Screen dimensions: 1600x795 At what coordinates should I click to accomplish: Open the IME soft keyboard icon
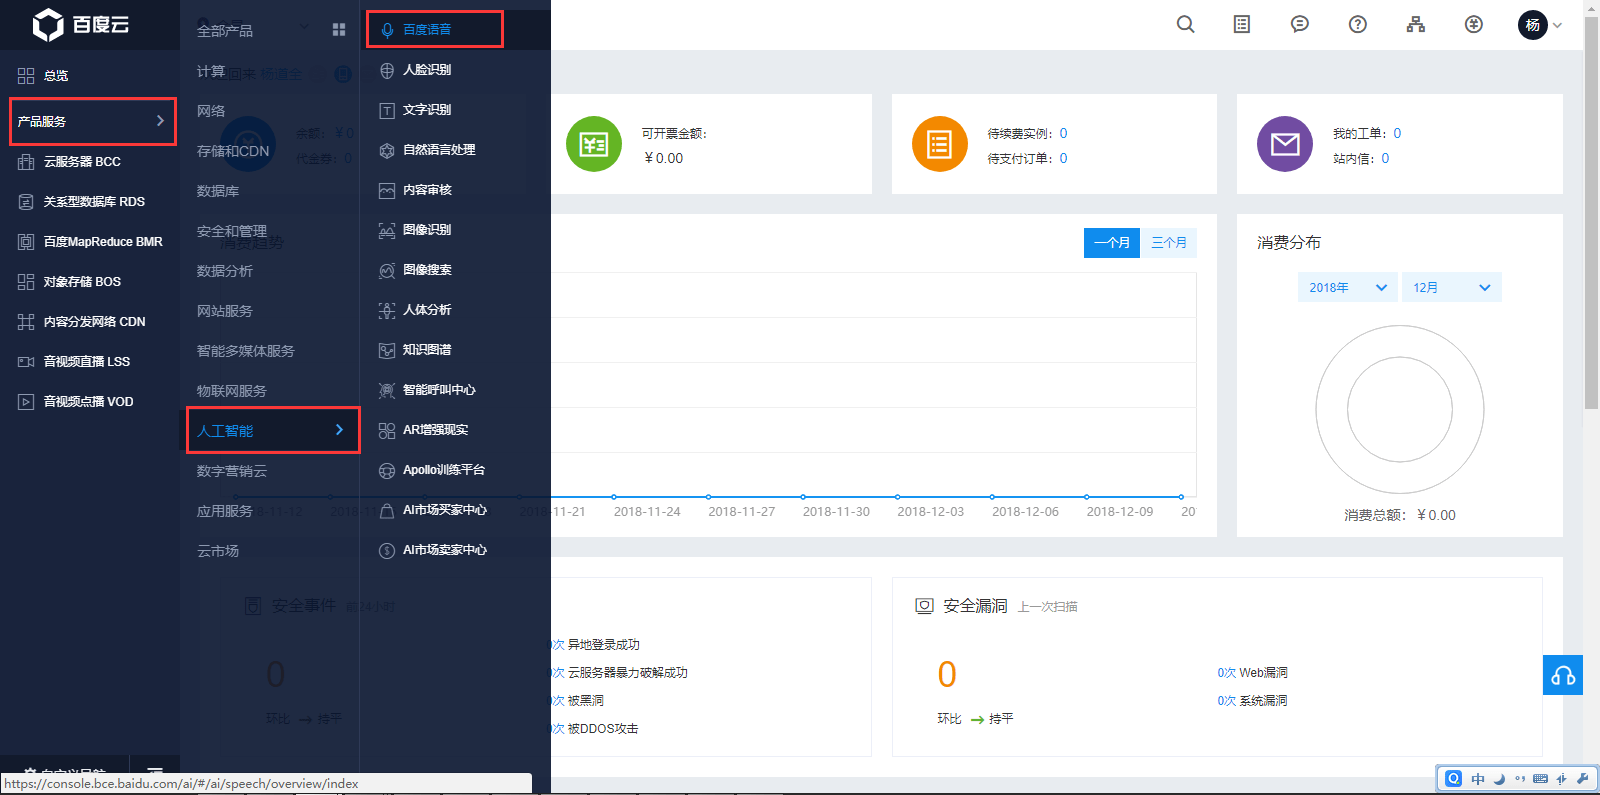(x=1540, y=779)
